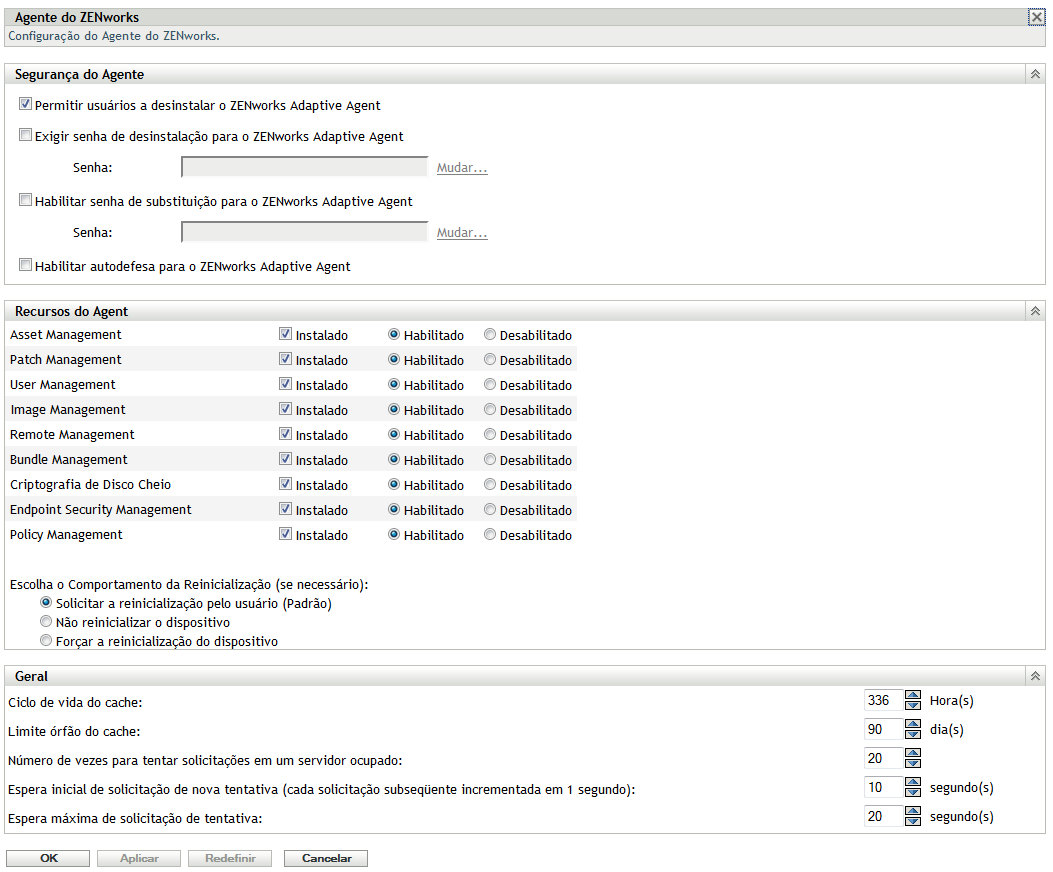This screenshot has height=872, width=1053.
Task: Increase Ciclo de vida do cache value
Action: coord(913,695)
